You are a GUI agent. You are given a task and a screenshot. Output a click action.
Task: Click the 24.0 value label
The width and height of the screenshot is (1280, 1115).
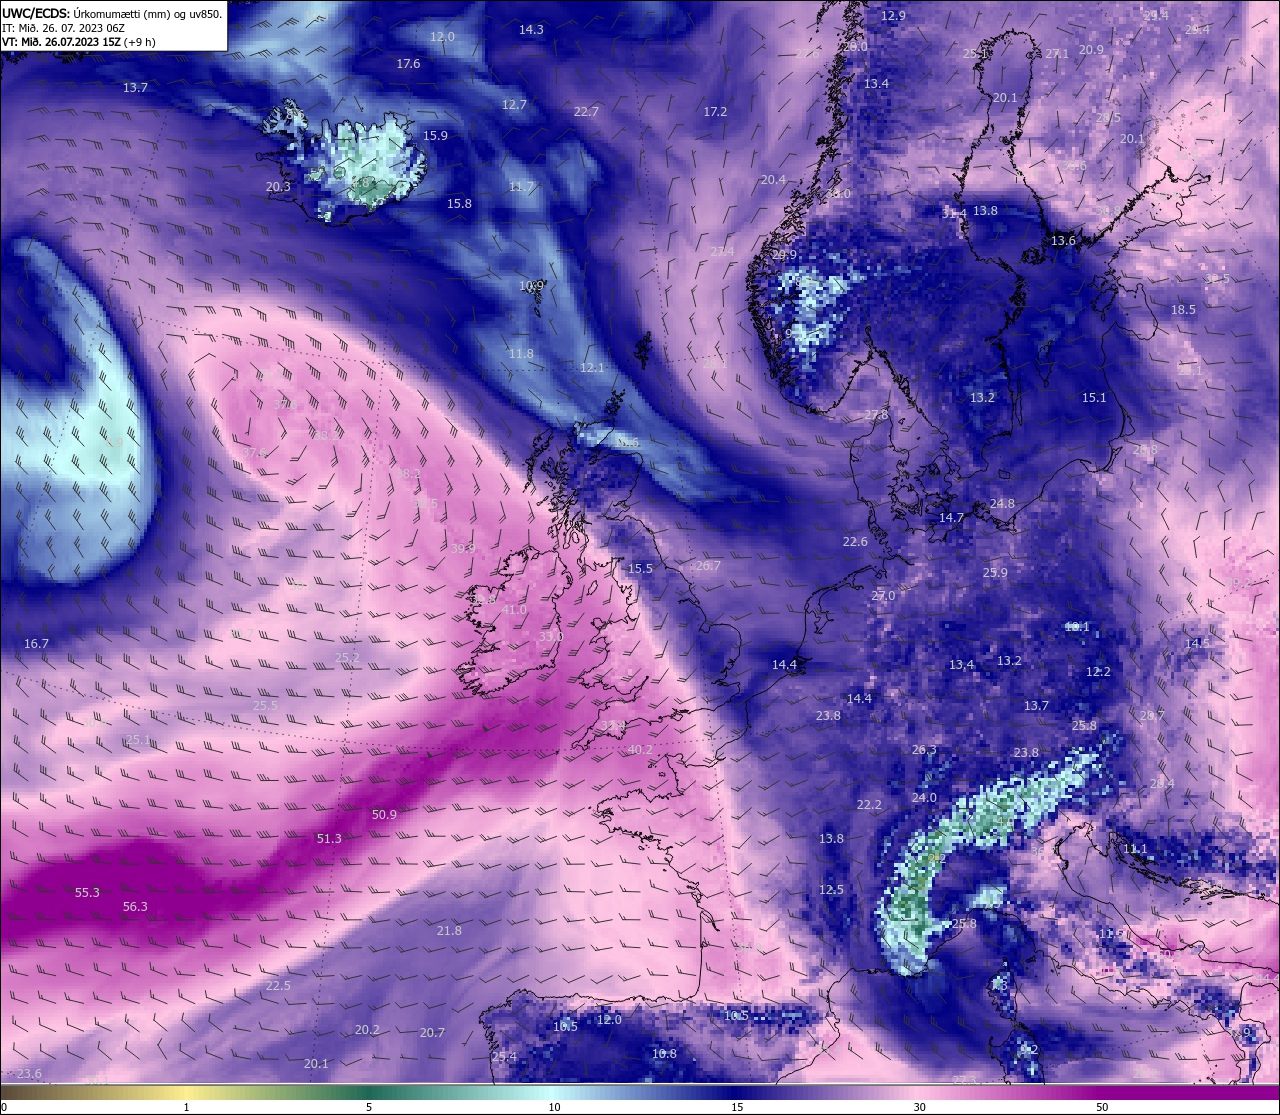tap(924, 797)
